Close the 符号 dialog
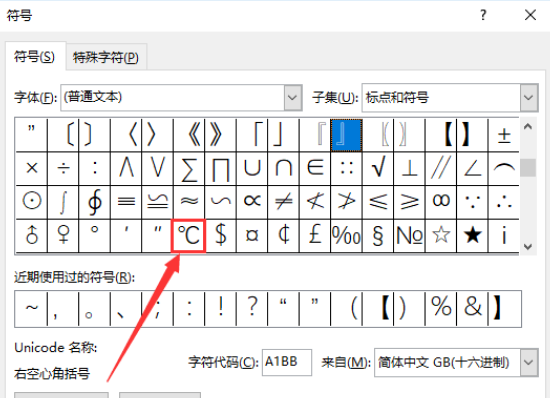The height and width of the screenshot is (398, 550). (530, 15)
